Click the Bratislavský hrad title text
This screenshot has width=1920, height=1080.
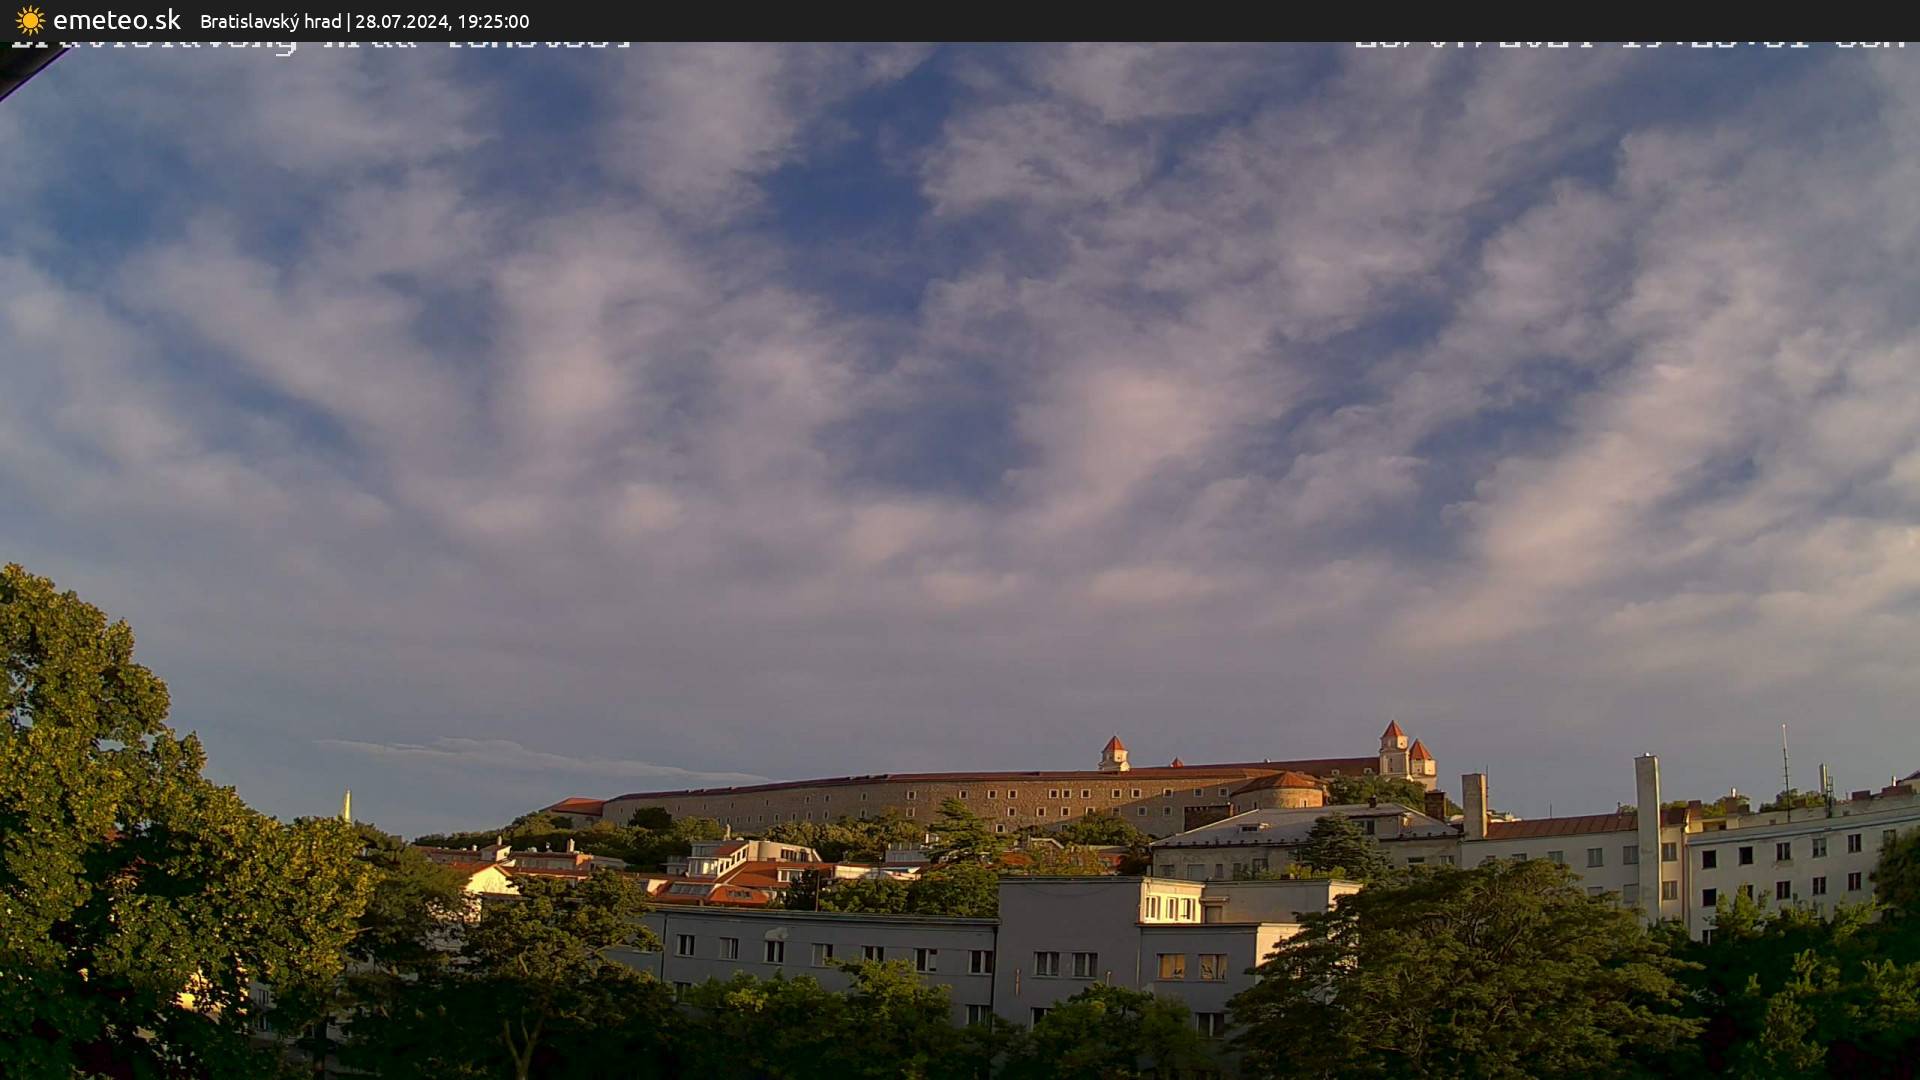(270, 21)
